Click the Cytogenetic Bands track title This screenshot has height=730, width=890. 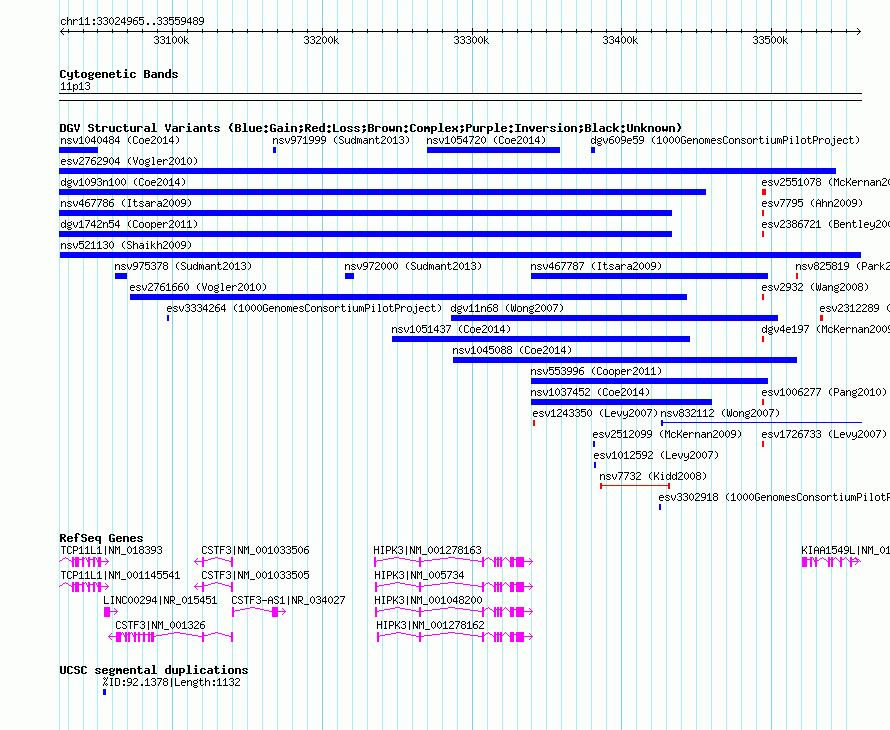(119, 74)
